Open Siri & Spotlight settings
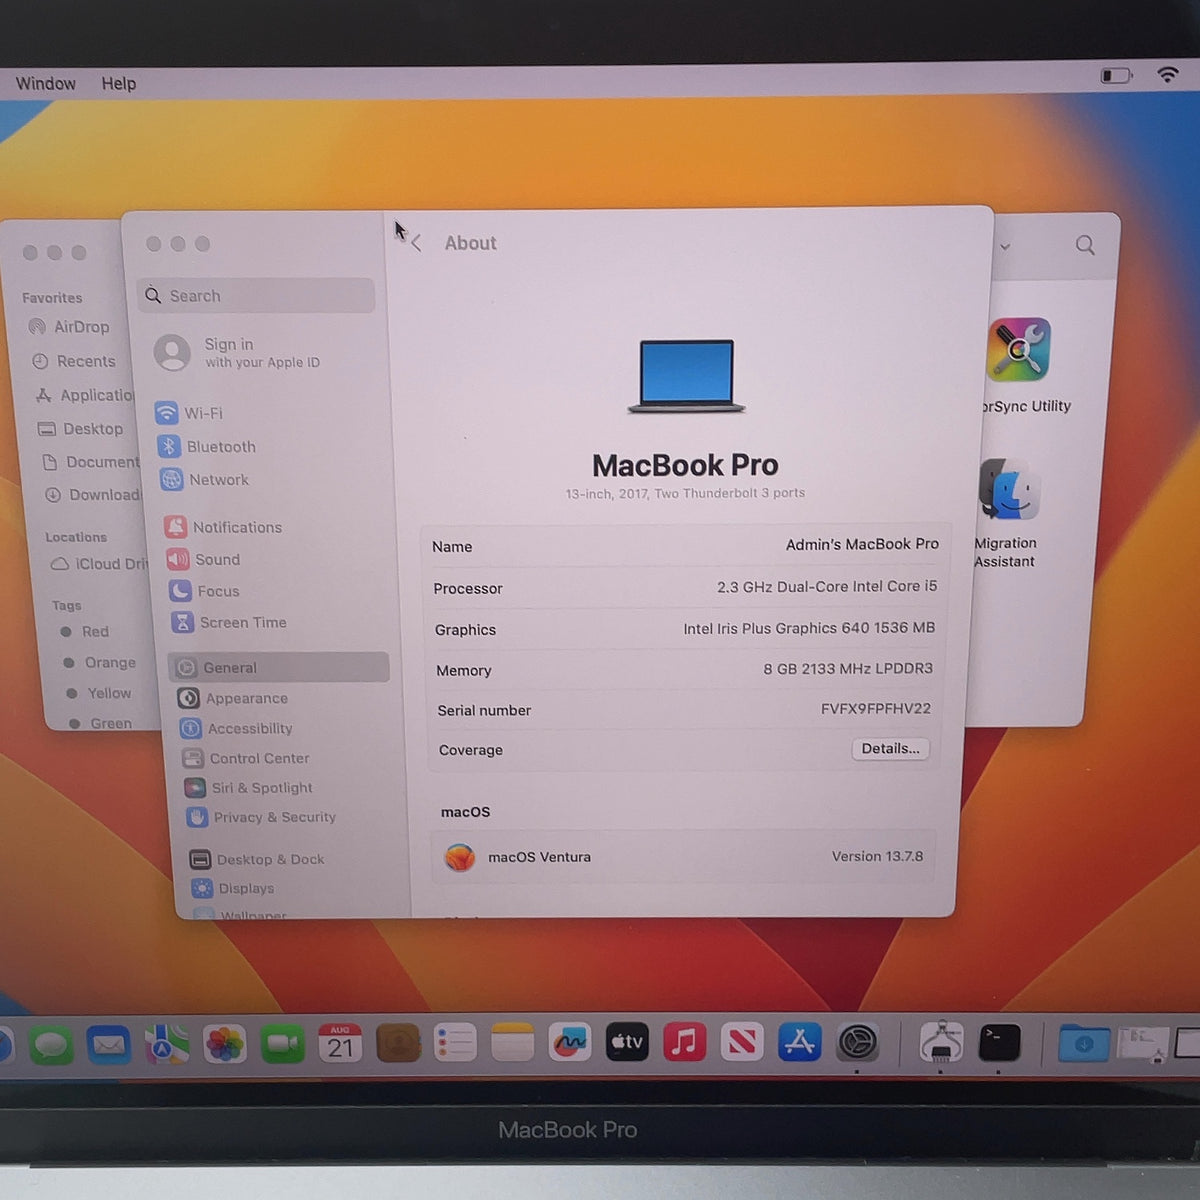The width and height of the screenshot is (1200, 1200). [x=249, y=788]
